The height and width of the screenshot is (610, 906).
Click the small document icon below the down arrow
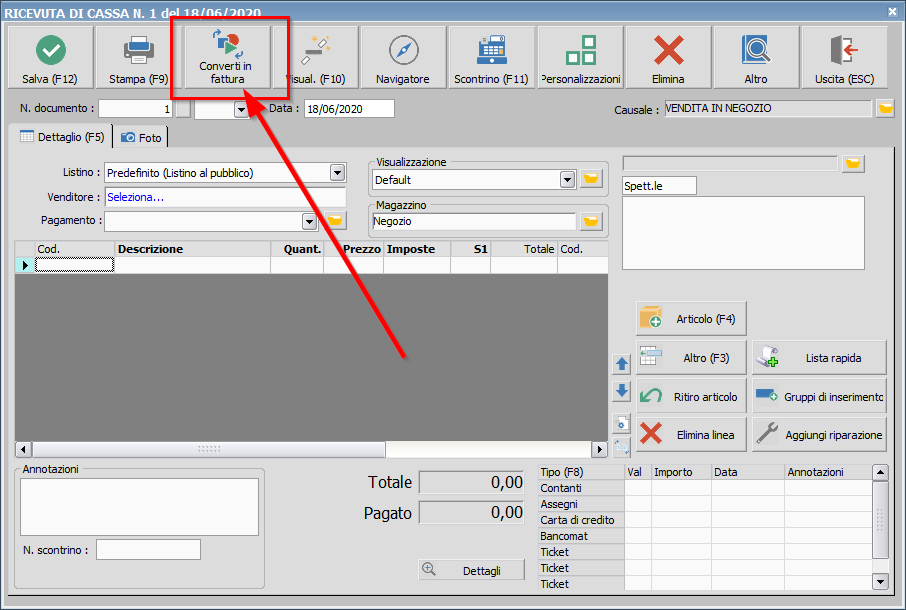622,423
